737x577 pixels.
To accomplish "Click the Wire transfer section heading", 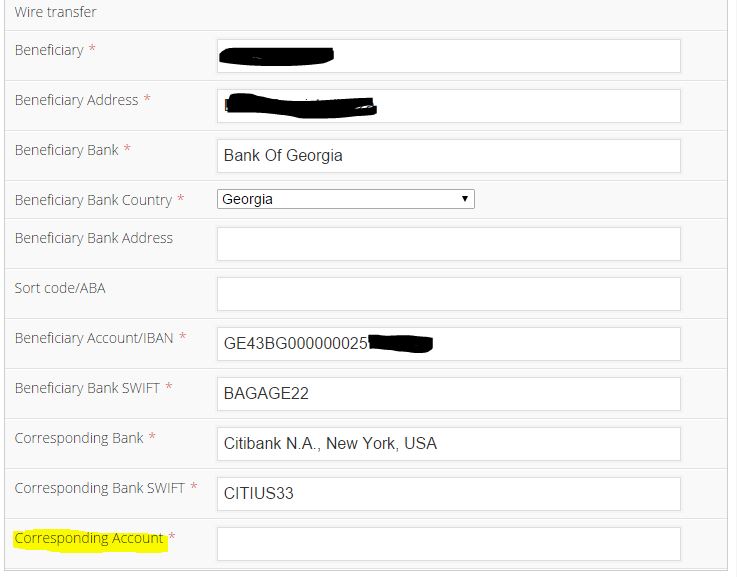I will pyautogui.click(x=55, y=13).
